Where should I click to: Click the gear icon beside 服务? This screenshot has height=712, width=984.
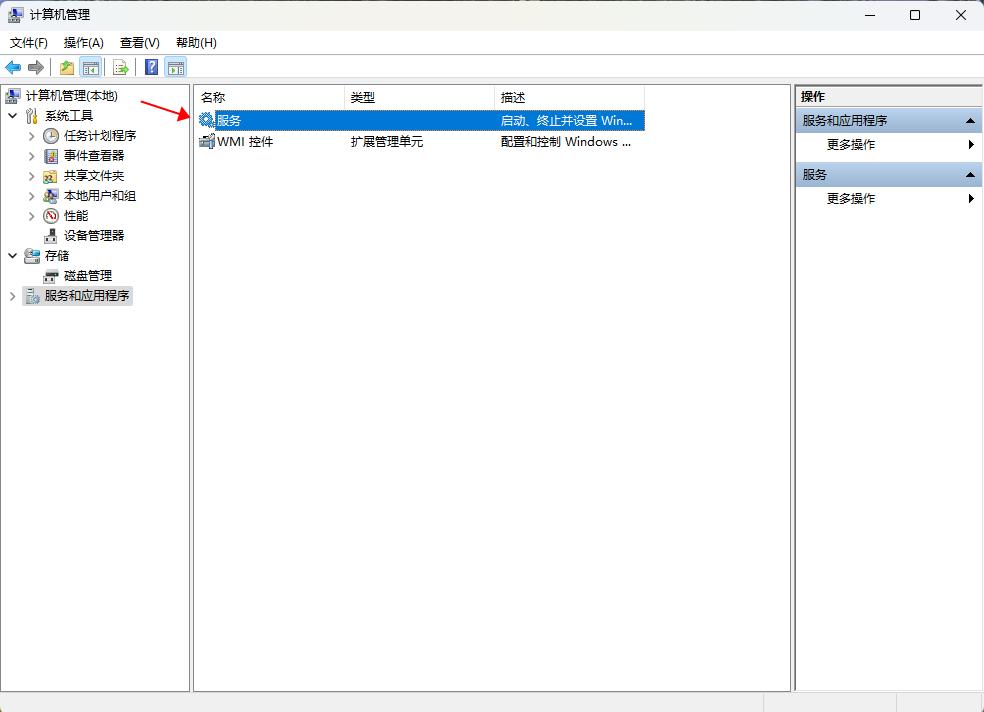point(206,119)
